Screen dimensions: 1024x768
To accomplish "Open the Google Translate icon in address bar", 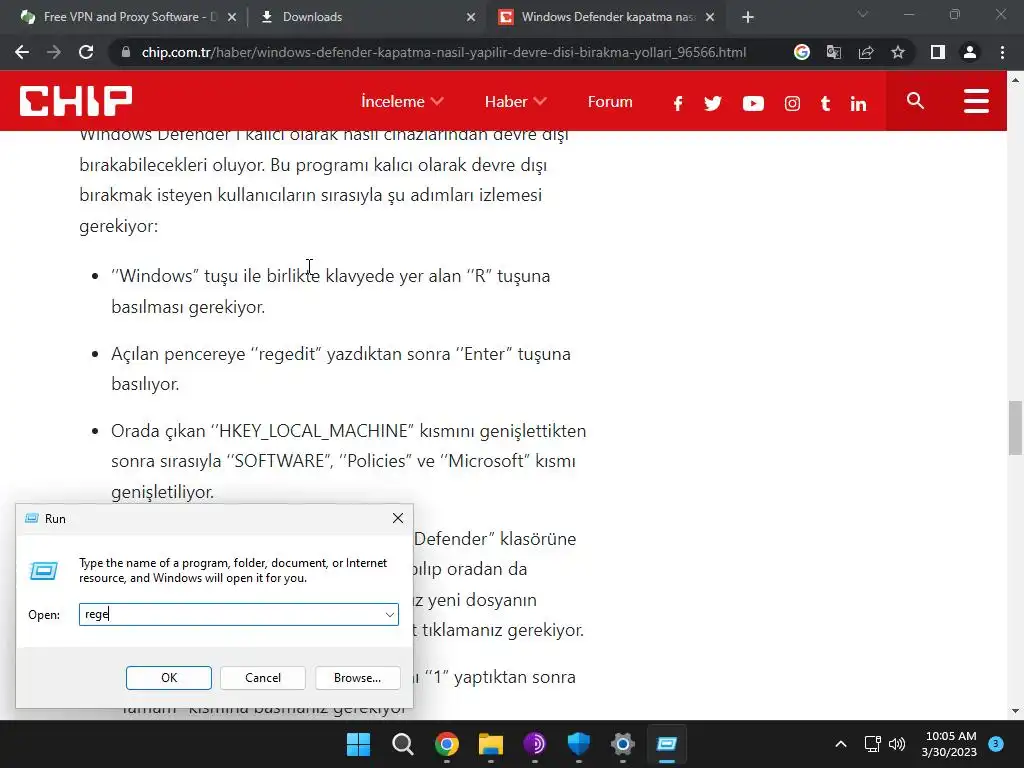I will point(834,52).
